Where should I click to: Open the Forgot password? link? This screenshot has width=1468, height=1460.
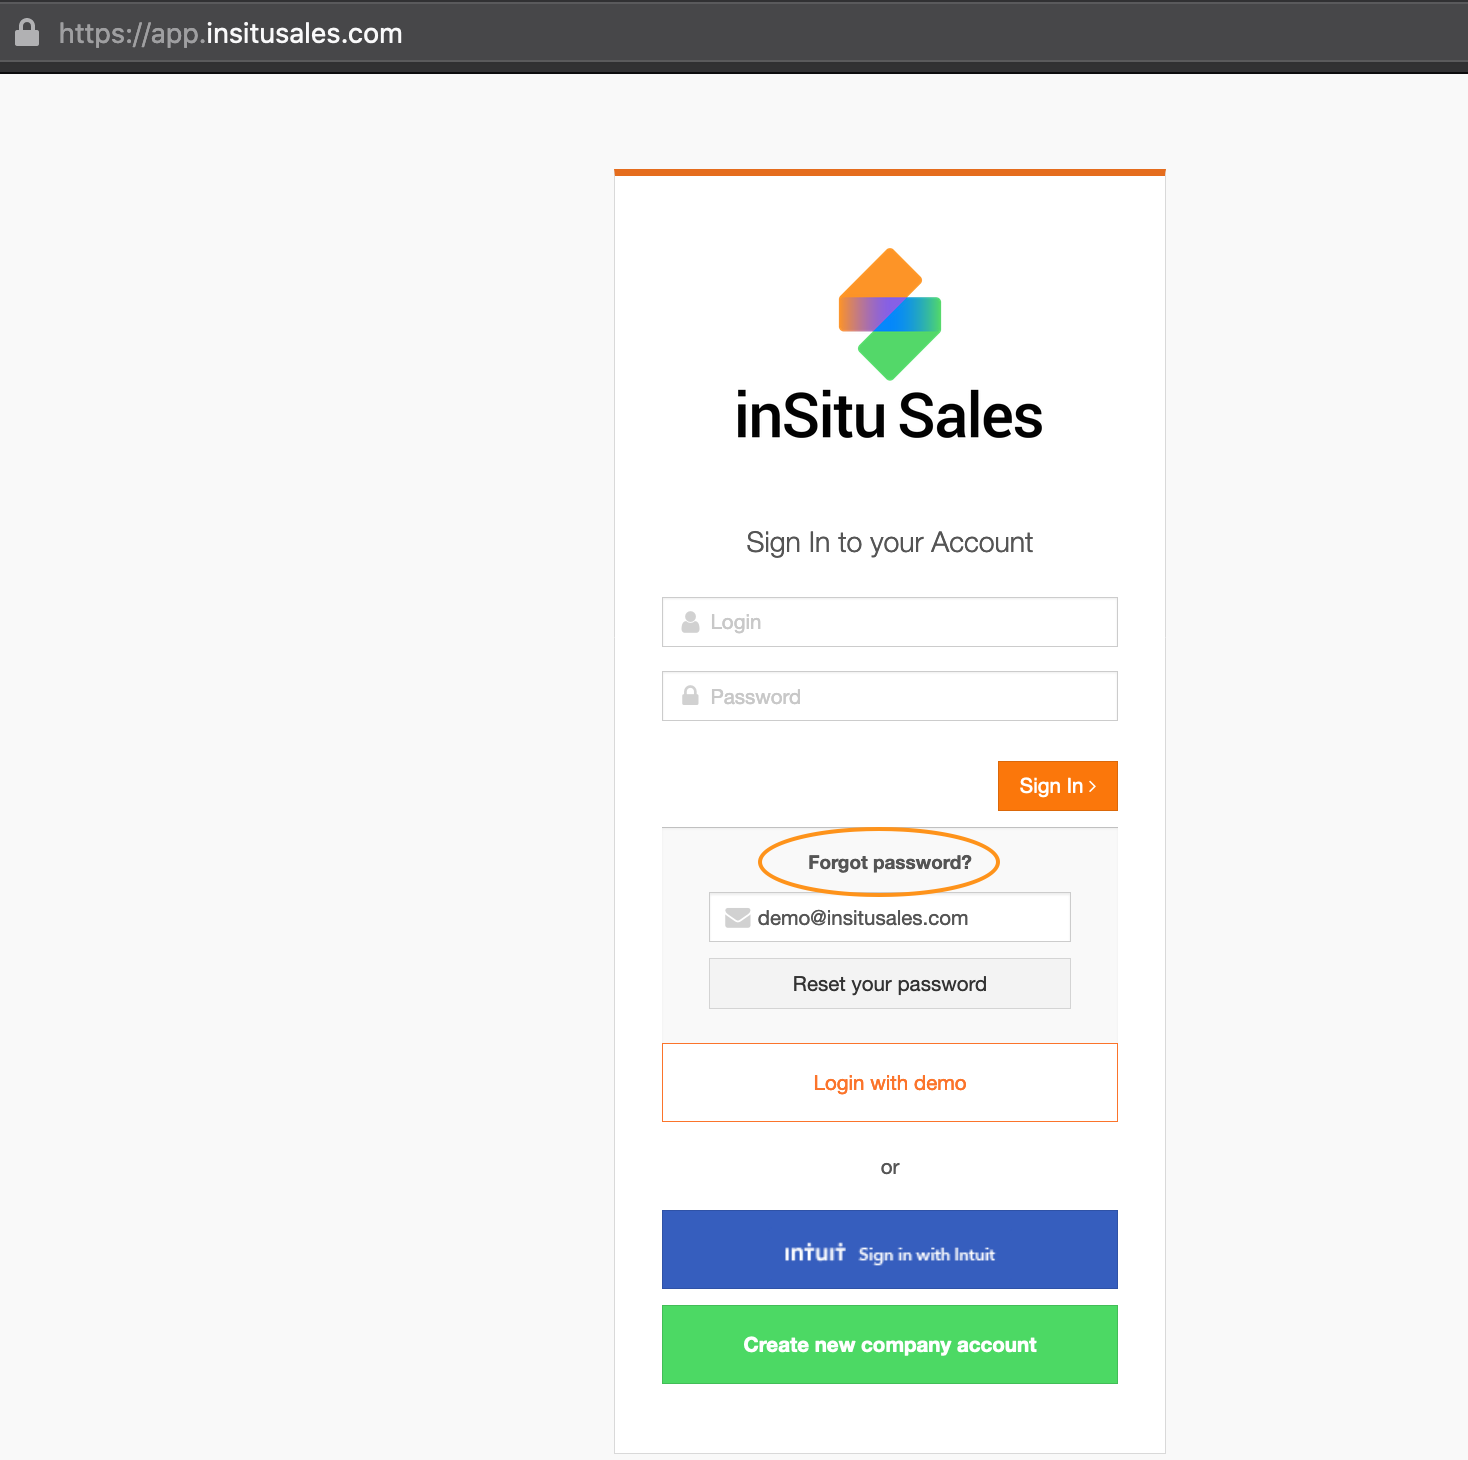pyautogui.click(x=889, y=862)
